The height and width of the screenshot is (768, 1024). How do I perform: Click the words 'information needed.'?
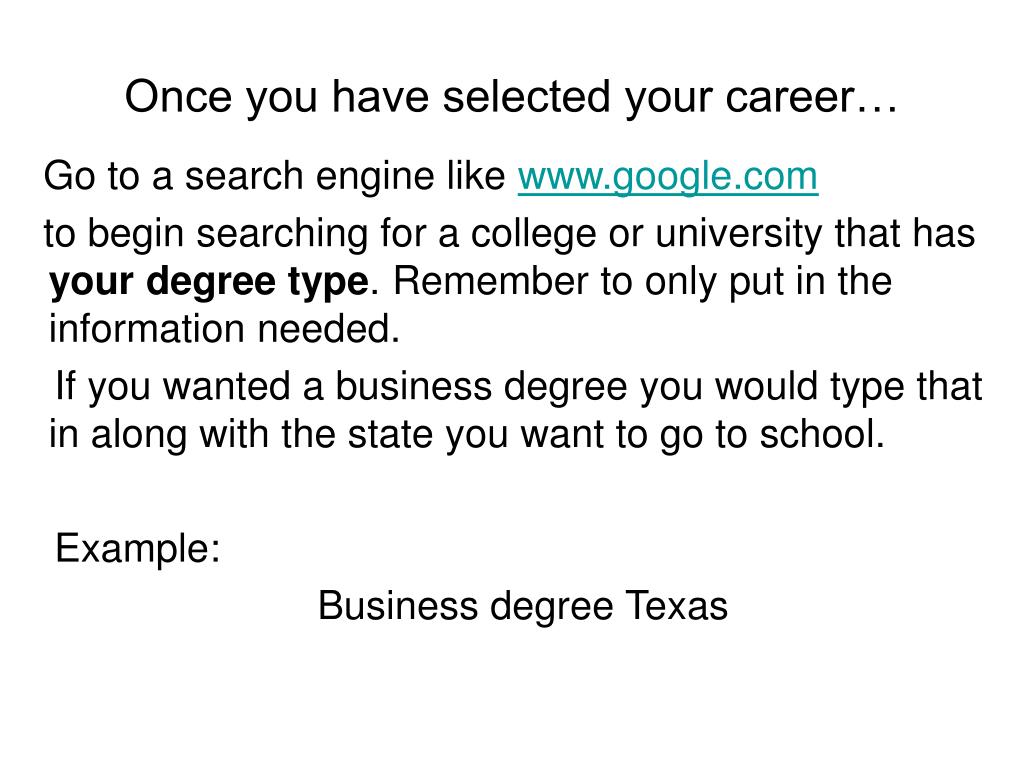(x=224, y=328)
